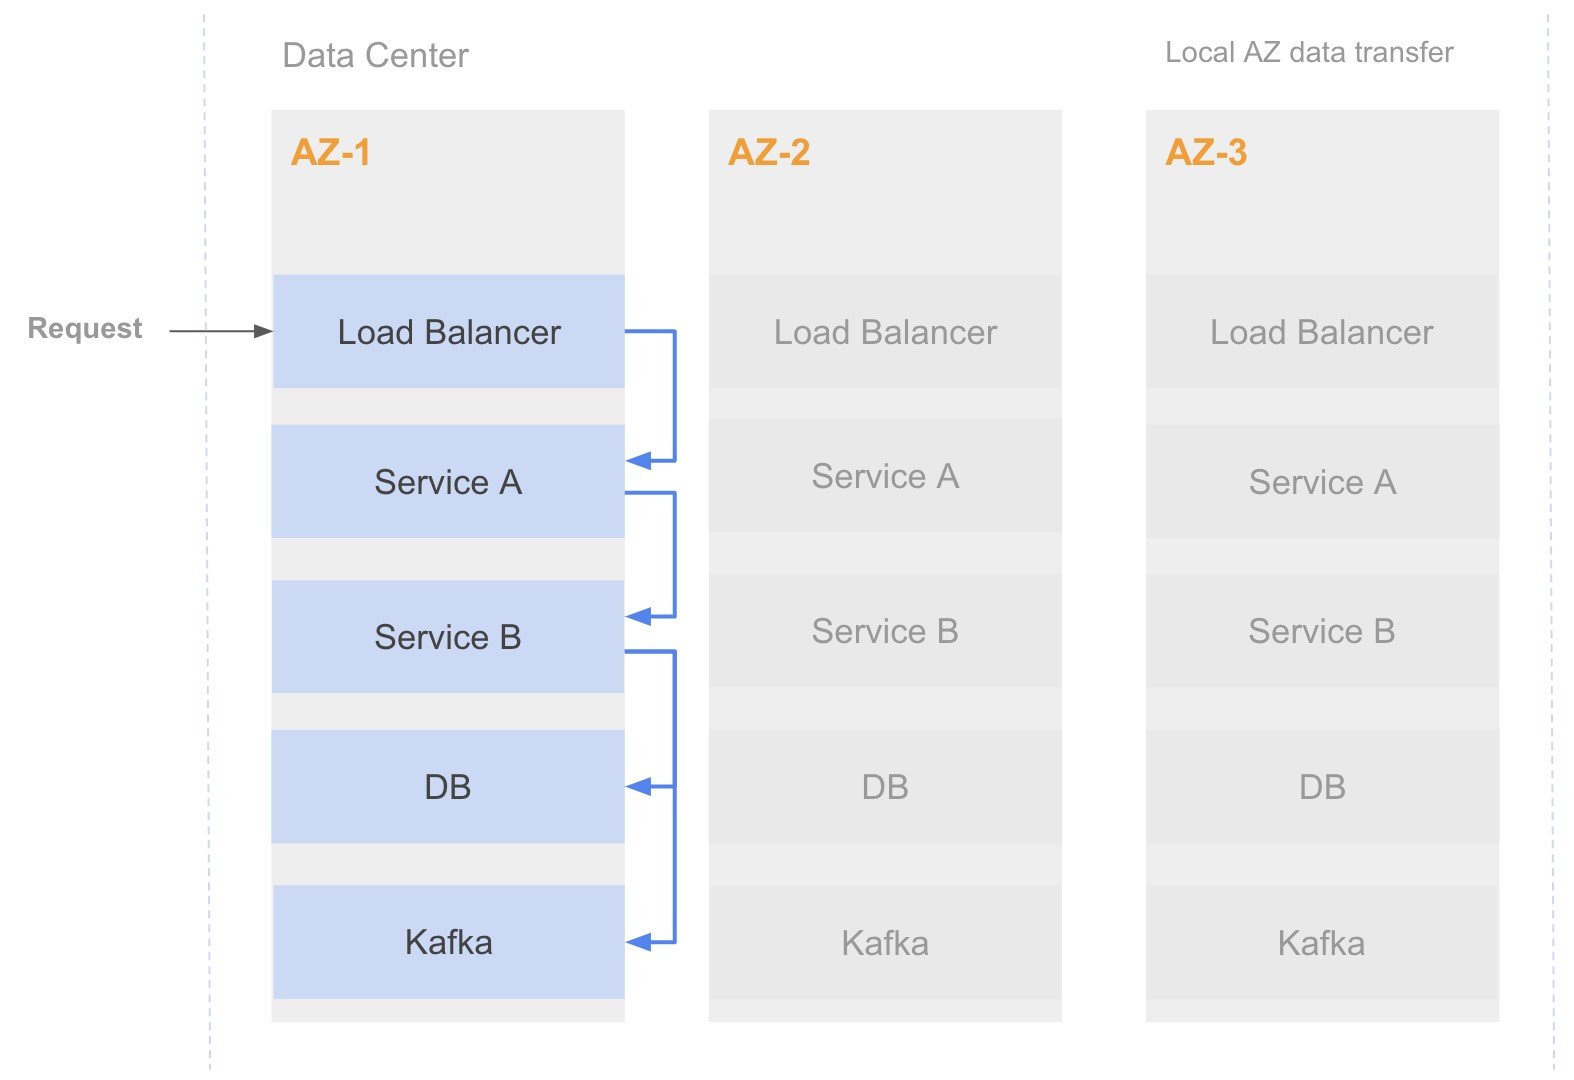Click the Kafka box in AZ-3

(x=1322, y=942)
